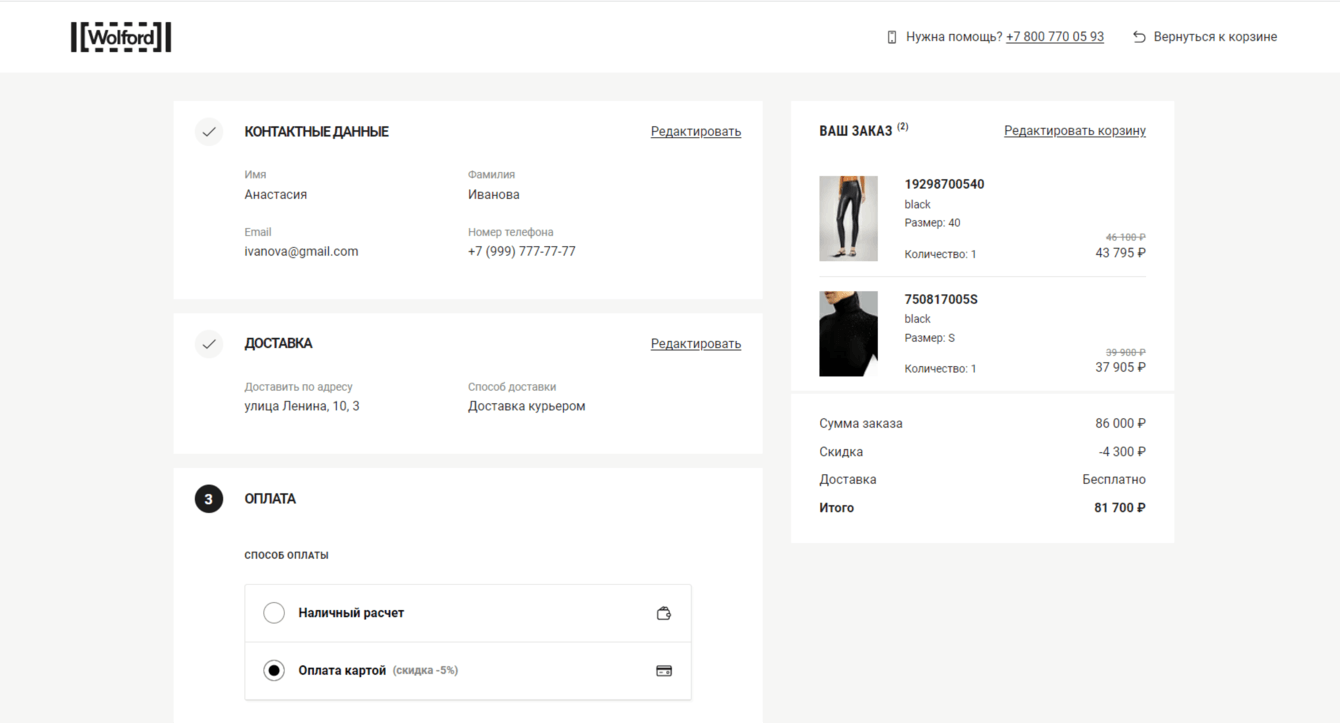
Task: Click the checkmark icon beside Доставка
Action: [209, 344]
